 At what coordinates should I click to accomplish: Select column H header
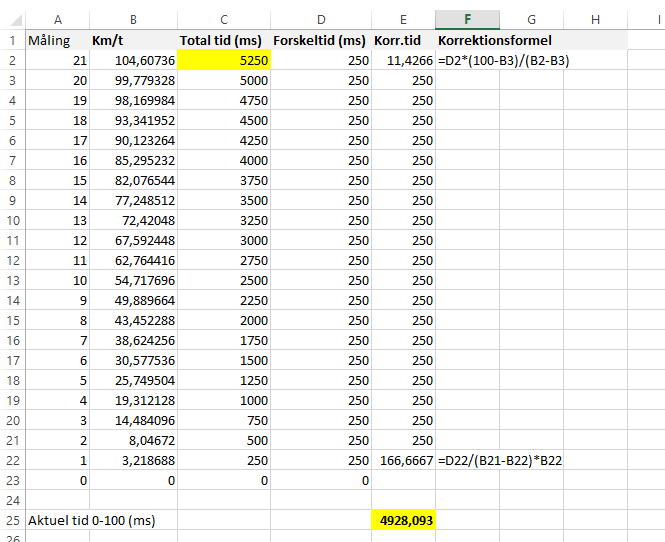point(595,20)
